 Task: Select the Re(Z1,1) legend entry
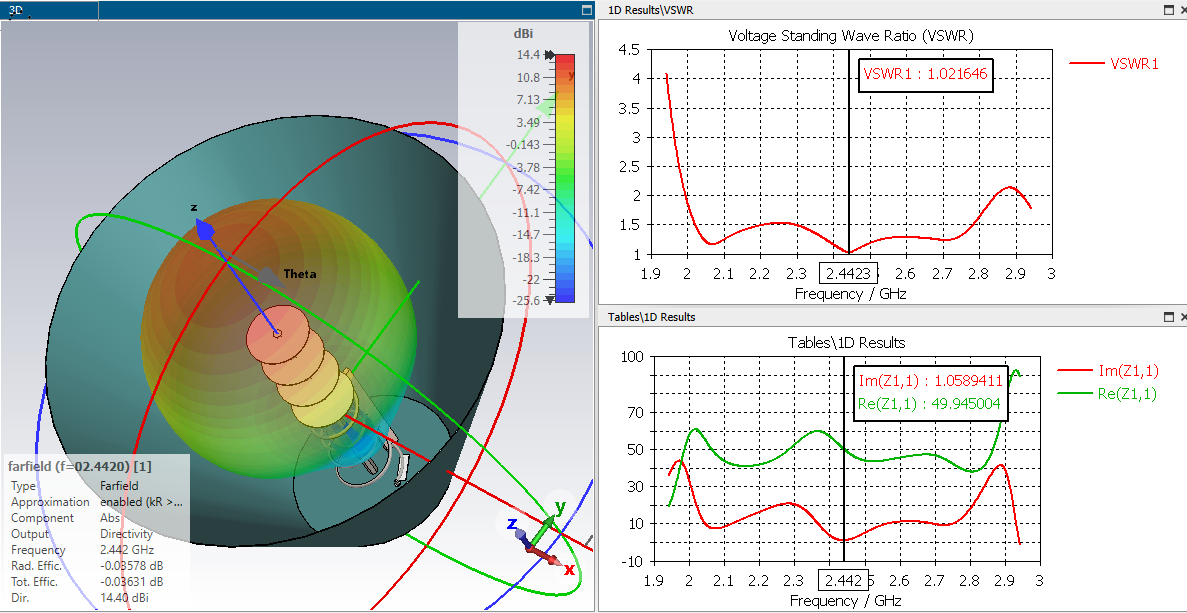tap(1107, 394)
